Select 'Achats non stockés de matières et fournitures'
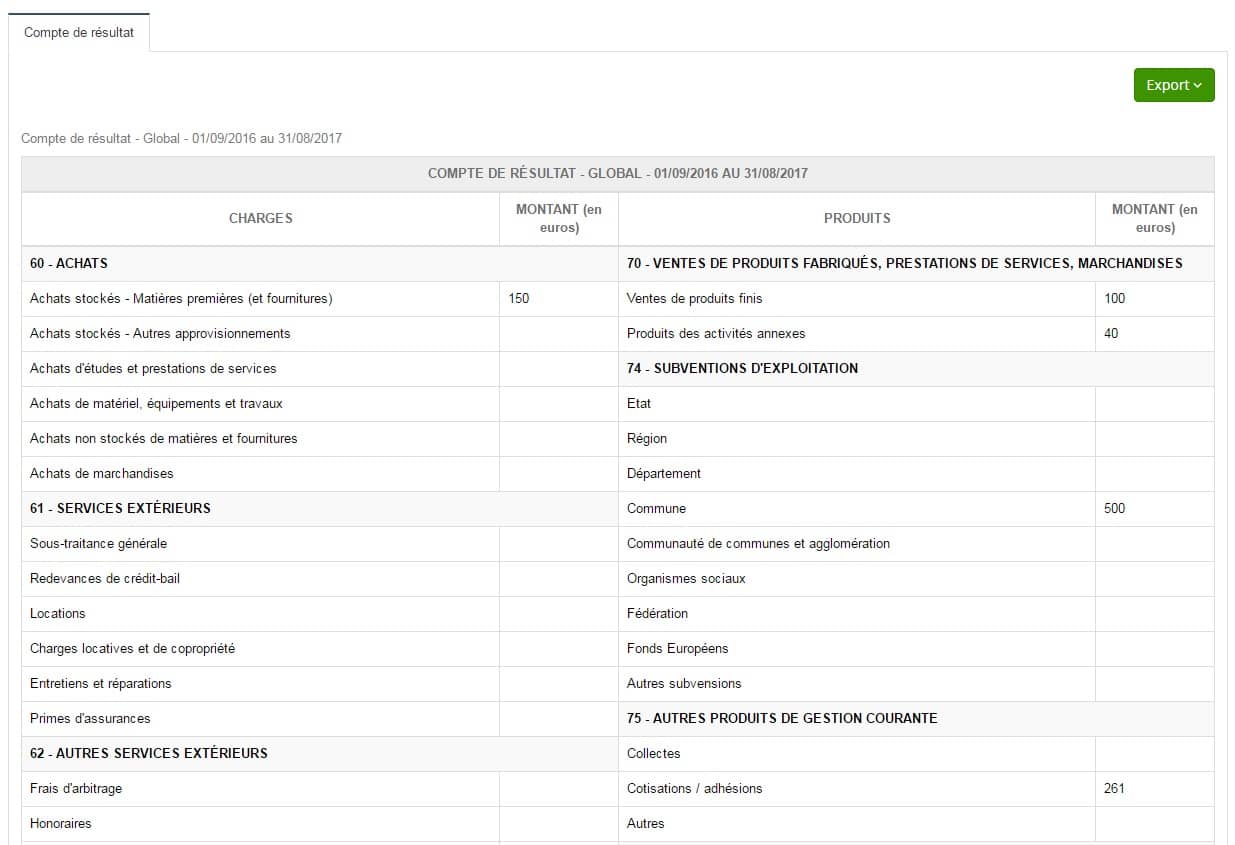 pyautogui.click(x=164, y=438)
